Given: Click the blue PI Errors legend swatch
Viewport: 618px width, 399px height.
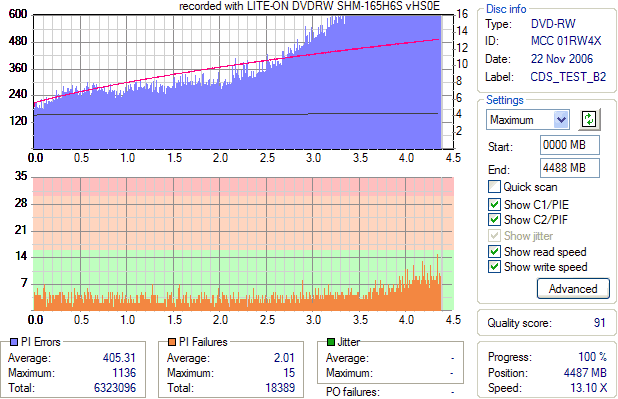Looking at the screenshot, I should 14,342.
